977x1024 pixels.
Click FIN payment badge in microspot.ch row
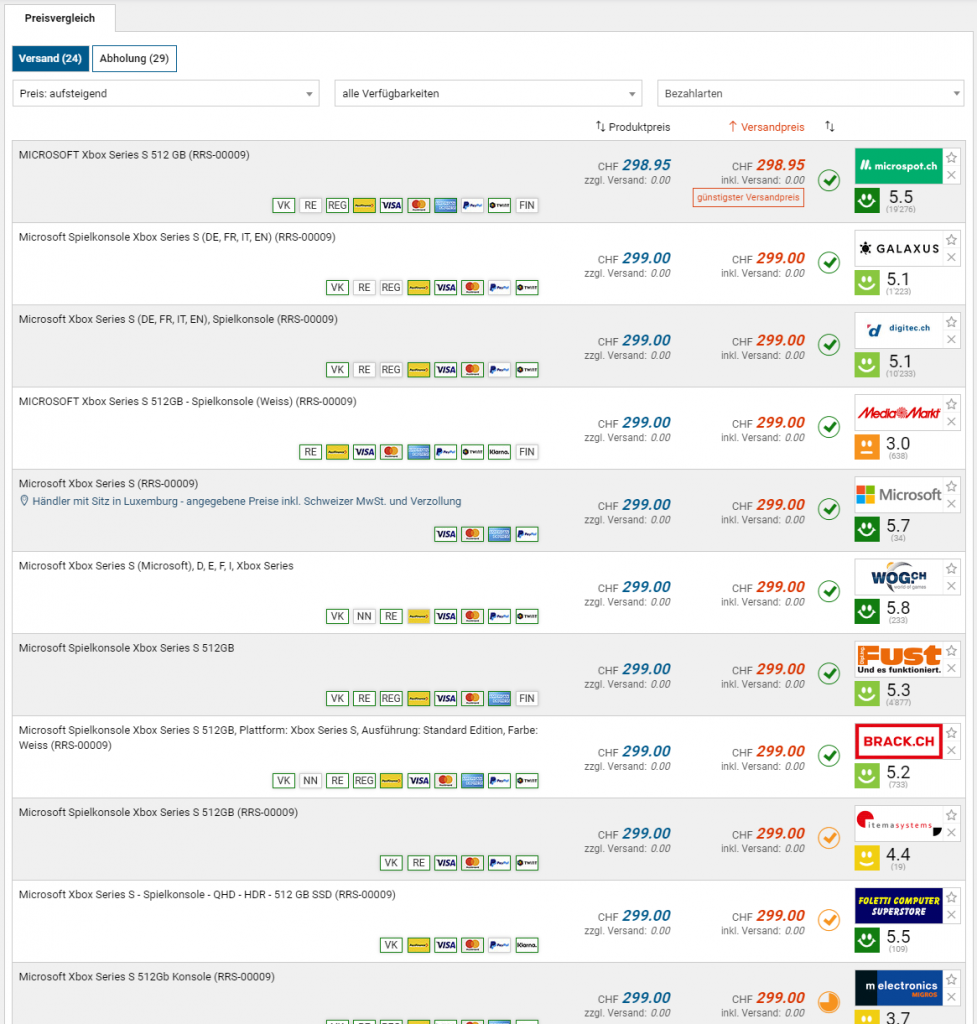(526, 205)
